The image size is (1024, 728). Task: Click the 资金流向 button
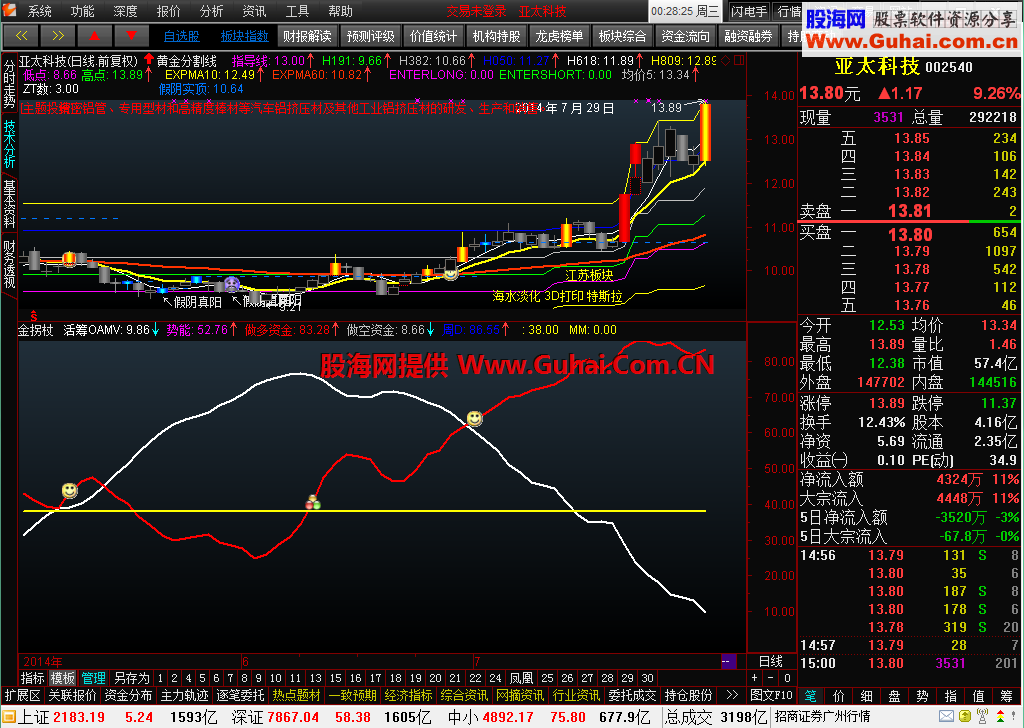[685, 36]
